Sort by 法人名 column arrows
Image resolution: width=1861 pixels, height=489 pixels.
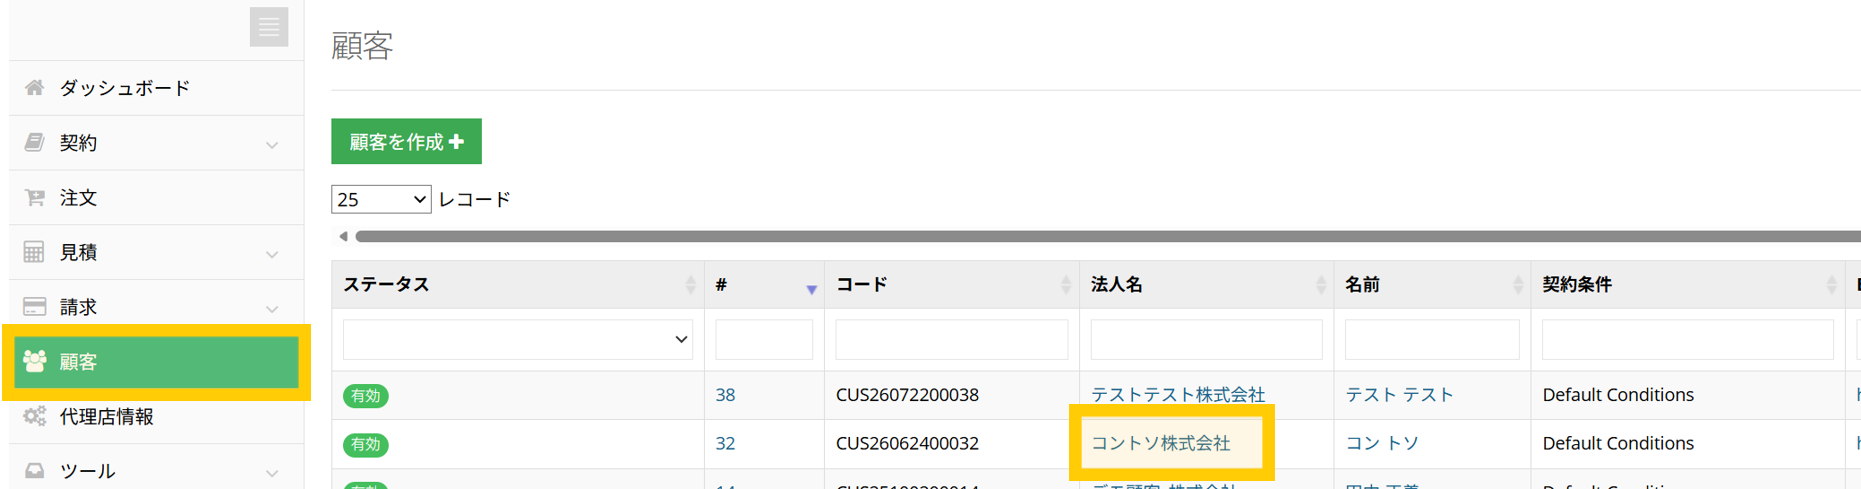(x=1320, y=285)
